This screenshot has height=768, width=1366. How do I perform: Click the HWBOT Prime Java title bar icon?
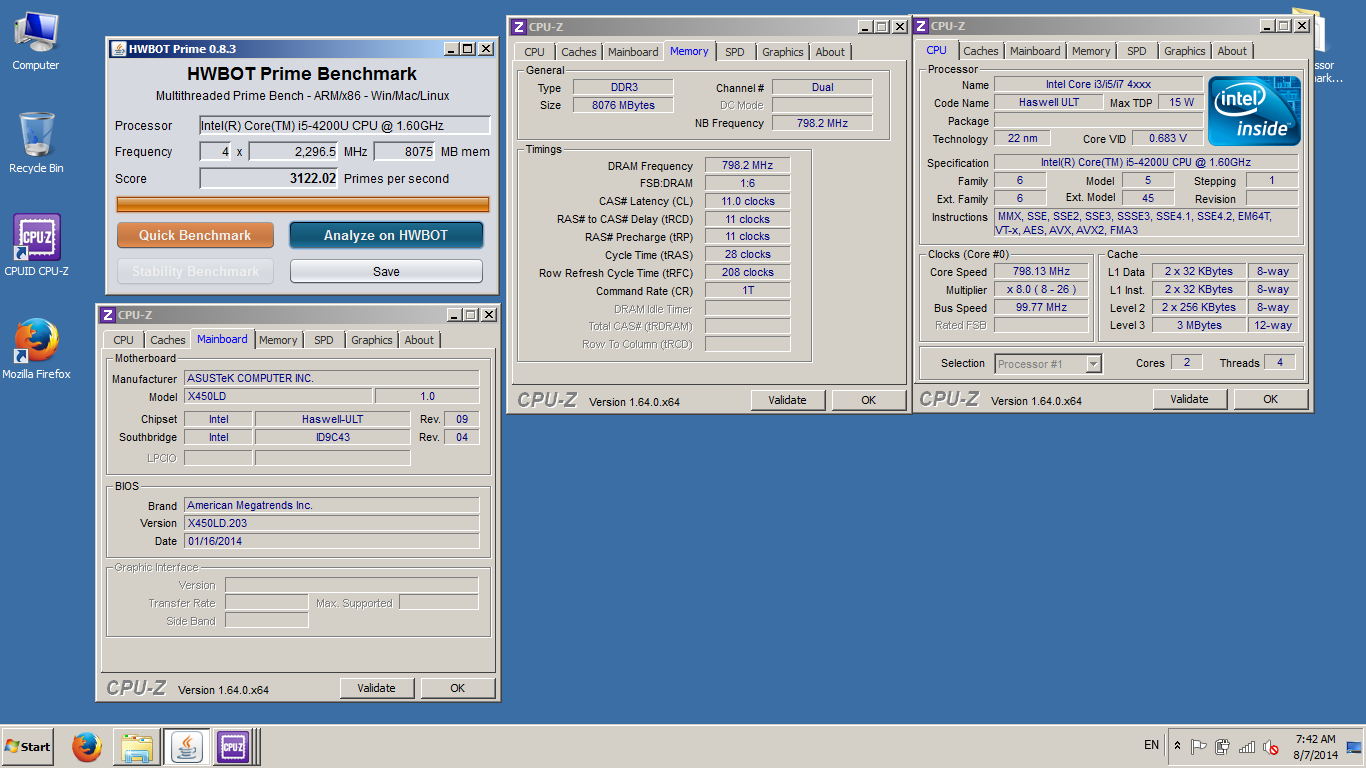118,49
